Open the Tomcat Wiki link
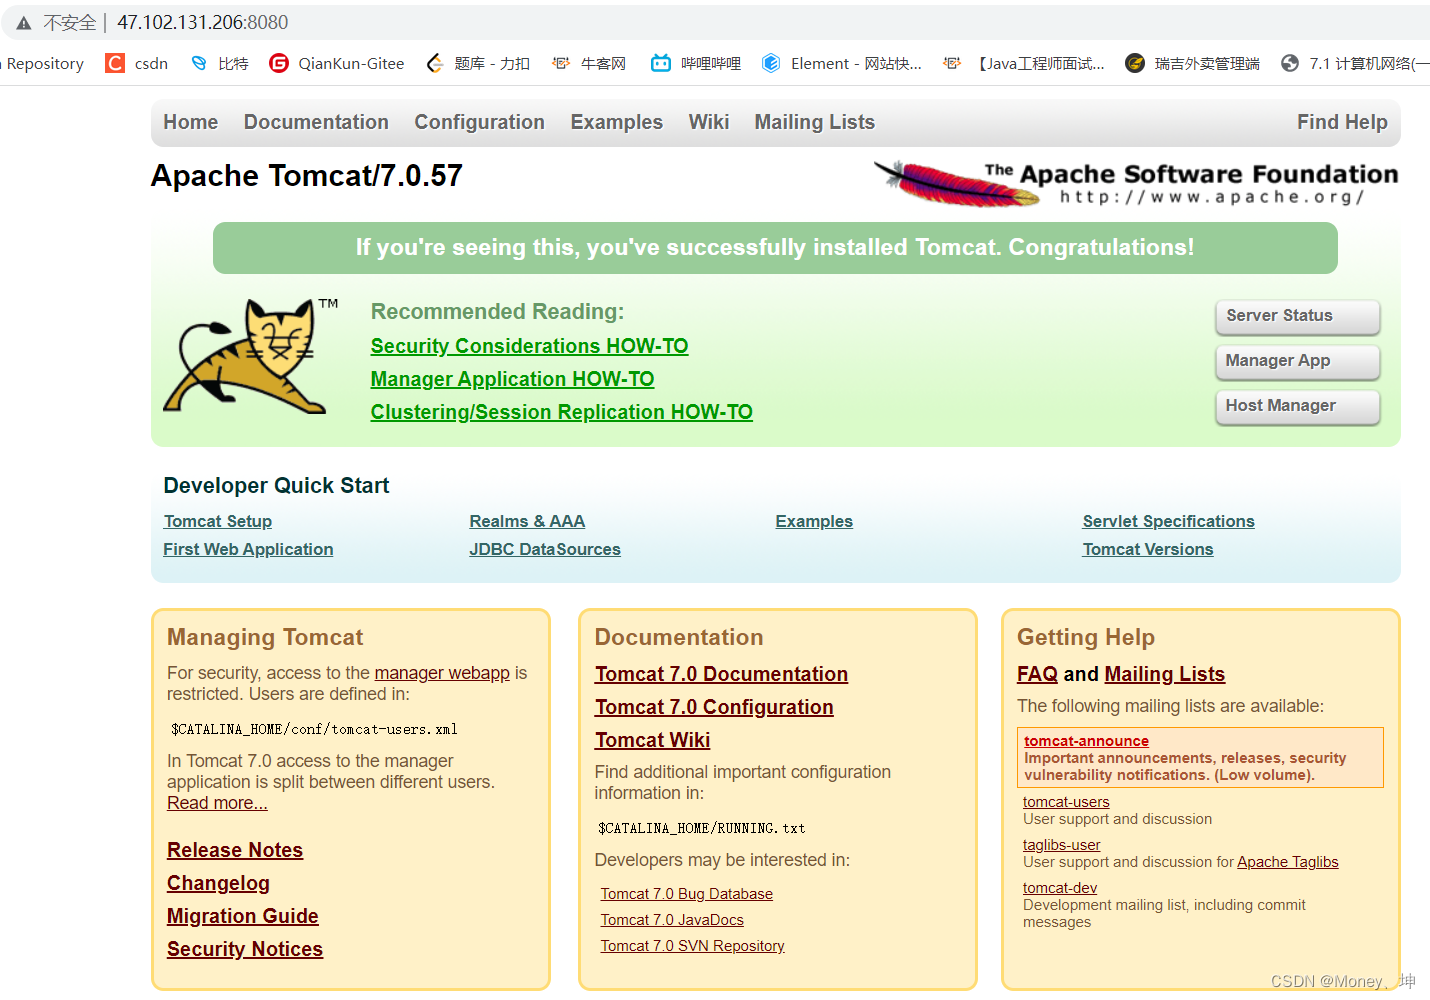Viewport: 1430px width, 1000px height. 652,740
